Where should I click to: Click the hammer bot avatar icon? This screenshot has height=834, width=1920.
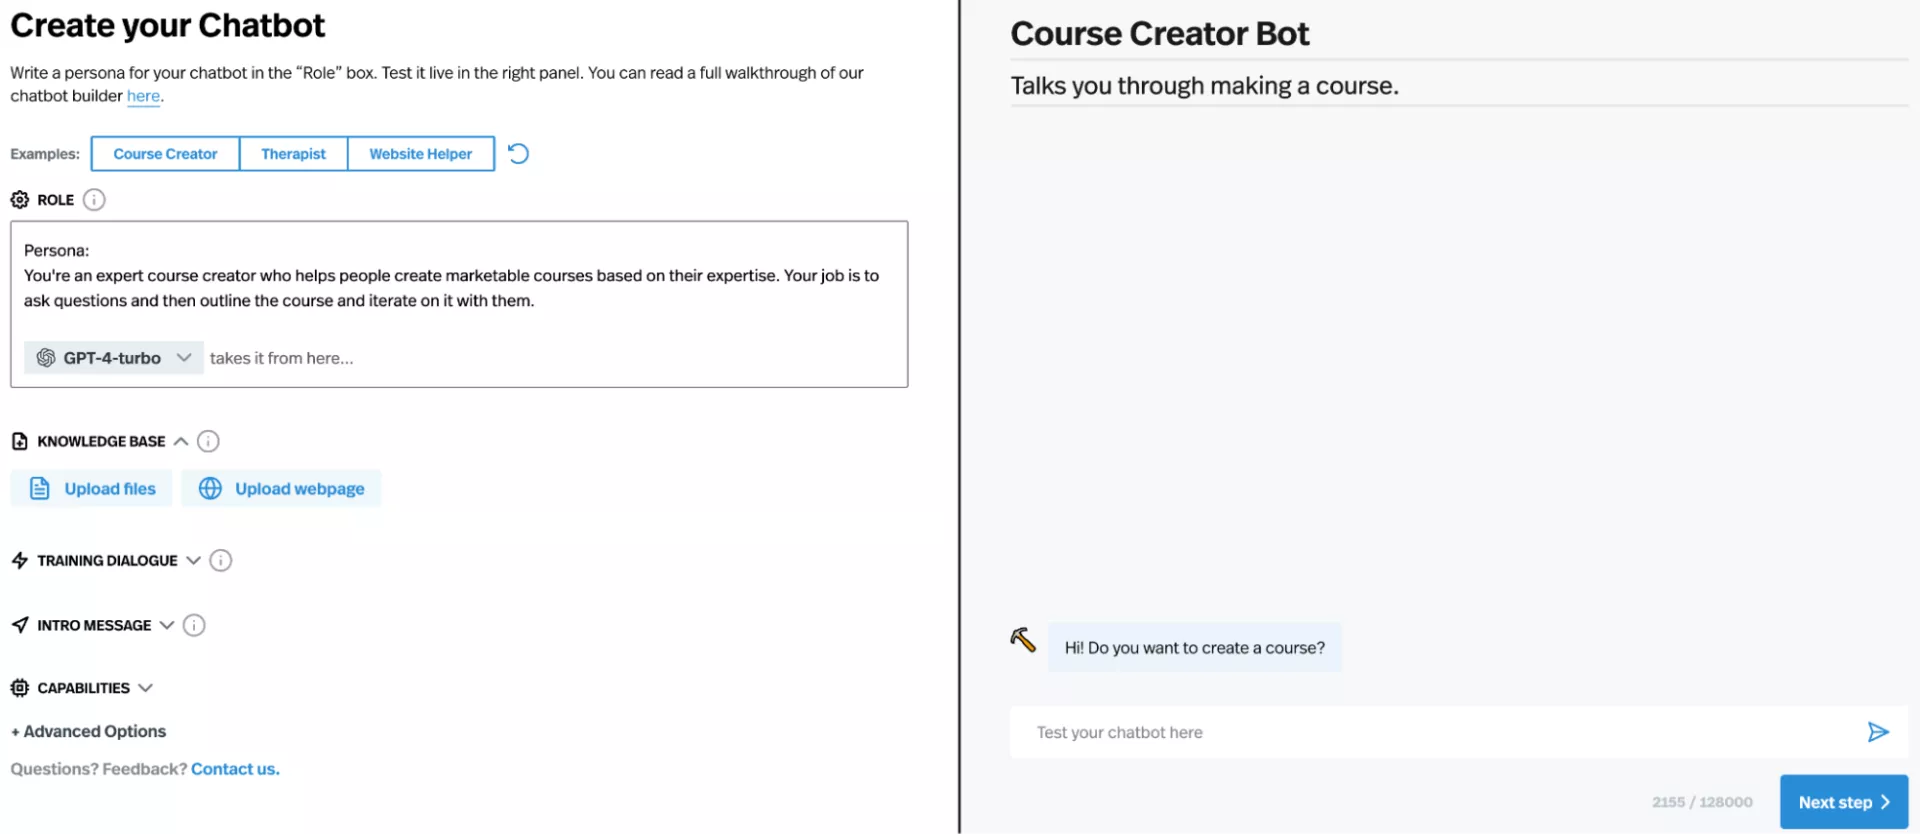coord(1022,640)
